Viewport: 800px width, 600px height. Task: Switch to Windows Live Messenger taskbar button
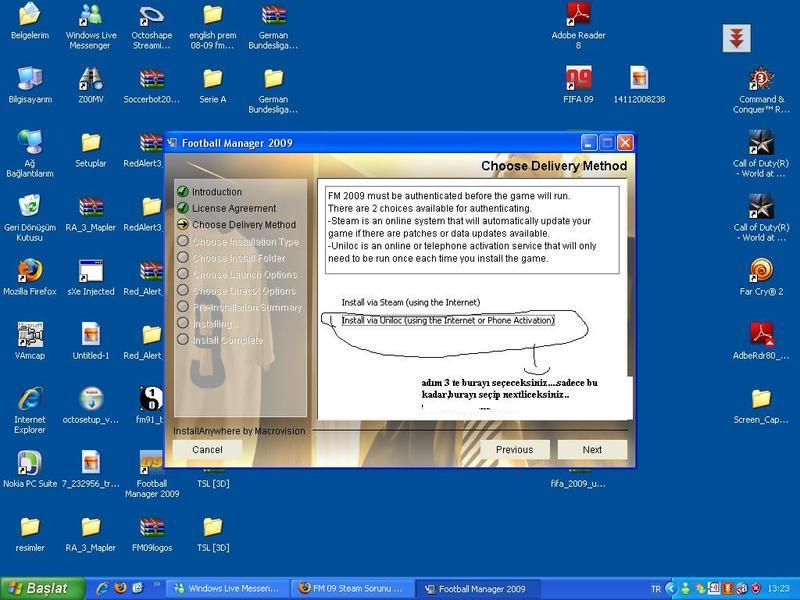point(227,588)
